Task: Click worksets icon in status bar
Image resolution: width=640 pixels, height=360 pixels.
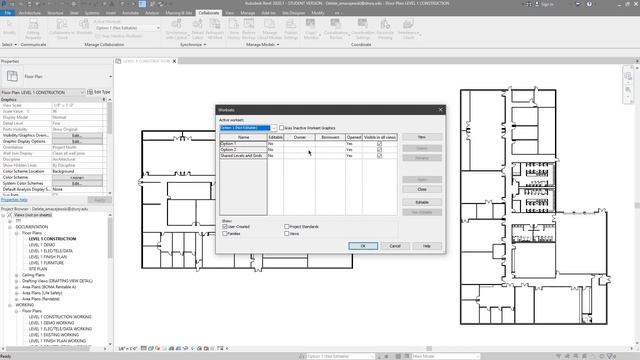Action: tap(302, 356)
